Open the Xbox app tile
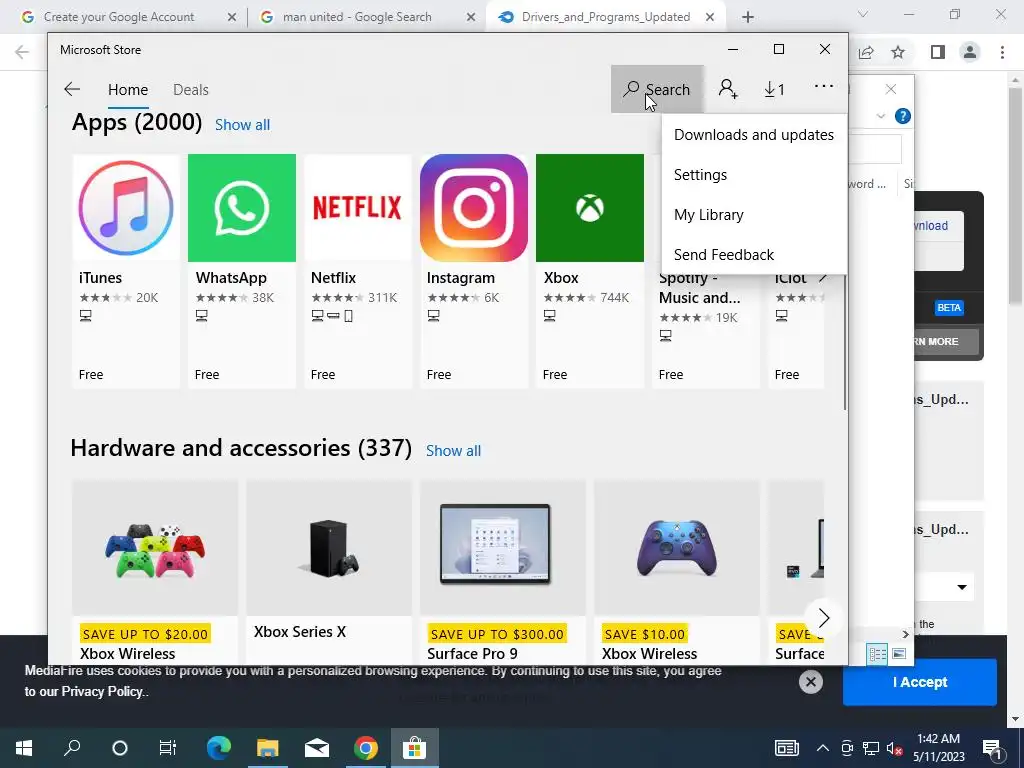1024x768 pixels. point(590,271)
